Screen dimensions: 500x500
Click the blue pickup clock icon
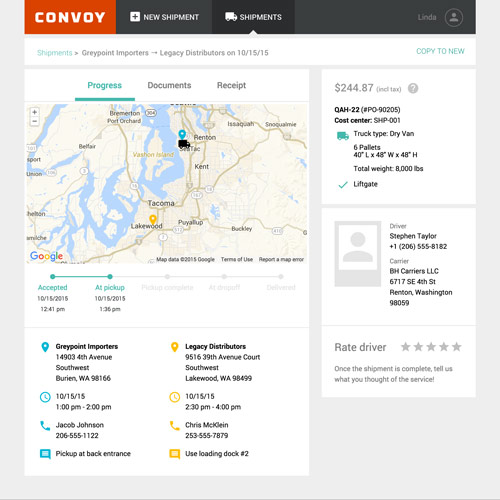coord(45,397)
